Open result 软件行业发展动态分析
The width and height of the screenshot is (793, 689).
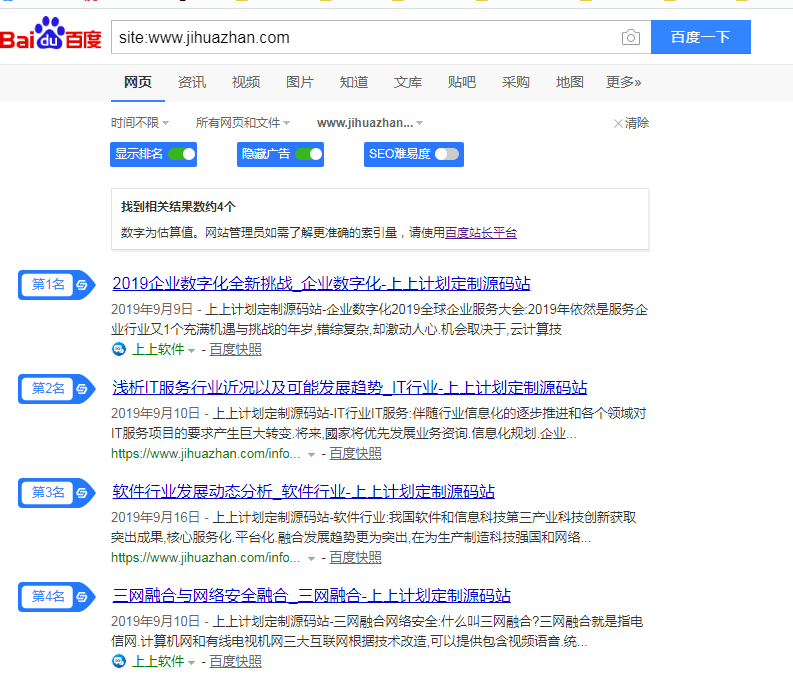pyautogui.click(x=303, y=491)
